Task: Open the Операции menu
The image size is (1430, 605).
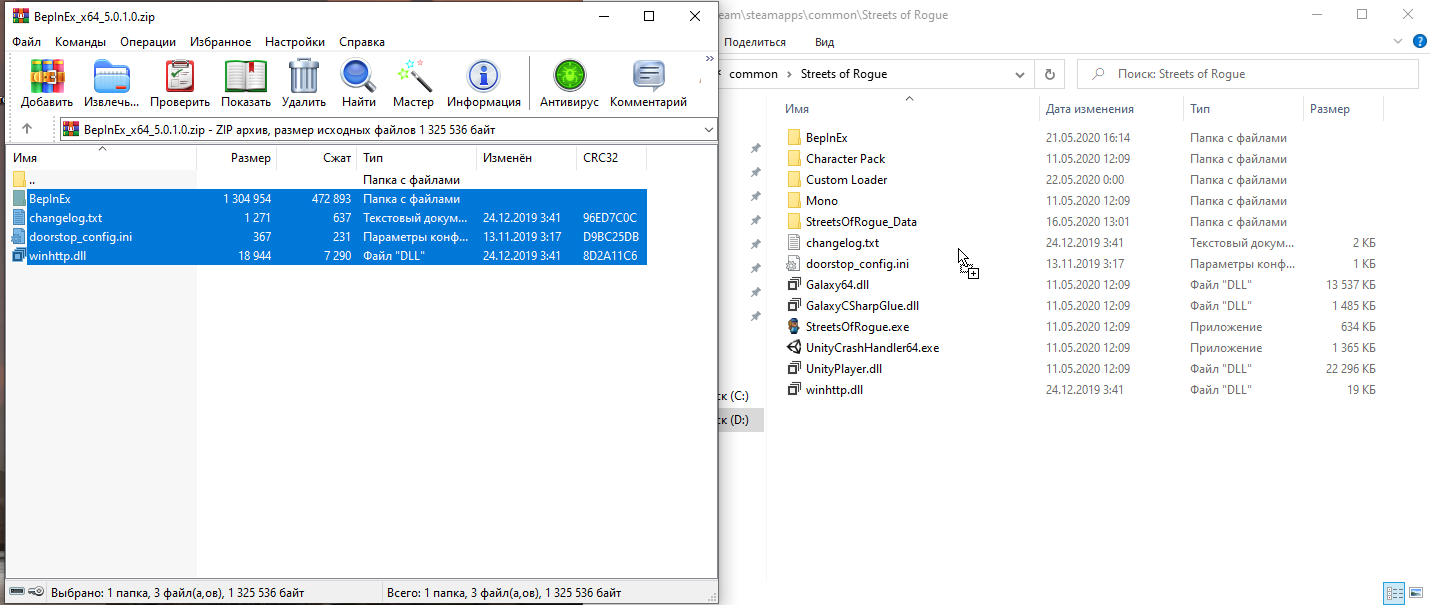Action: 148,42
